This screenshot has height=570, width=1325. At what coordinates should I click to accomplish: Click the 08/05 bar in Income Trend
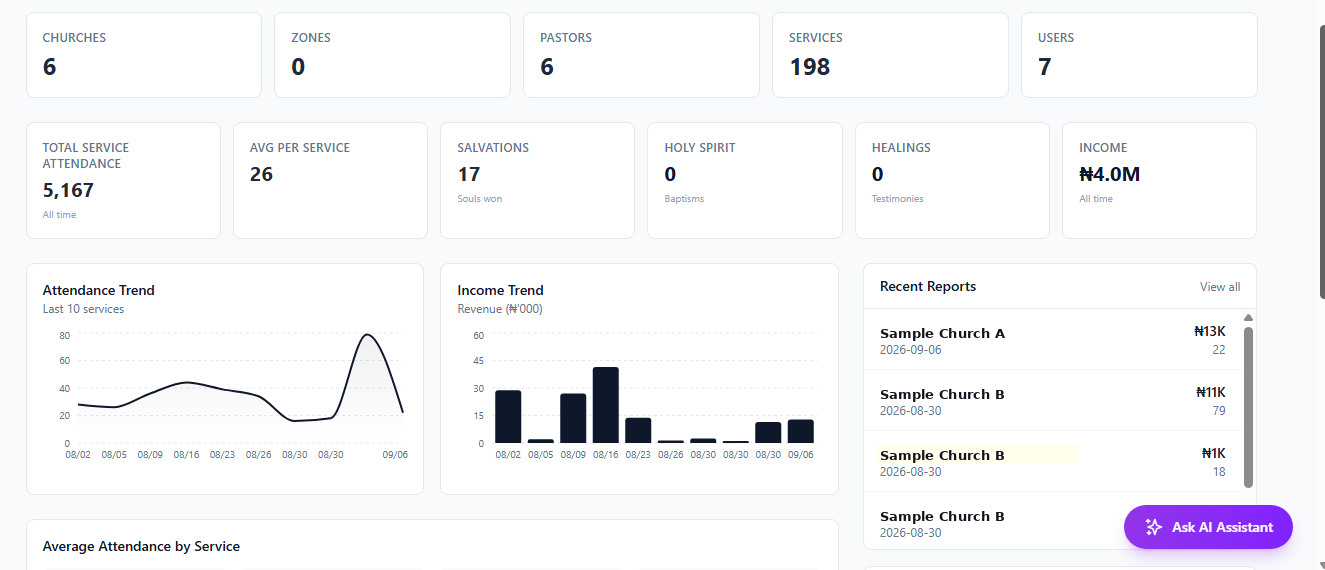[x=541, y=441]
